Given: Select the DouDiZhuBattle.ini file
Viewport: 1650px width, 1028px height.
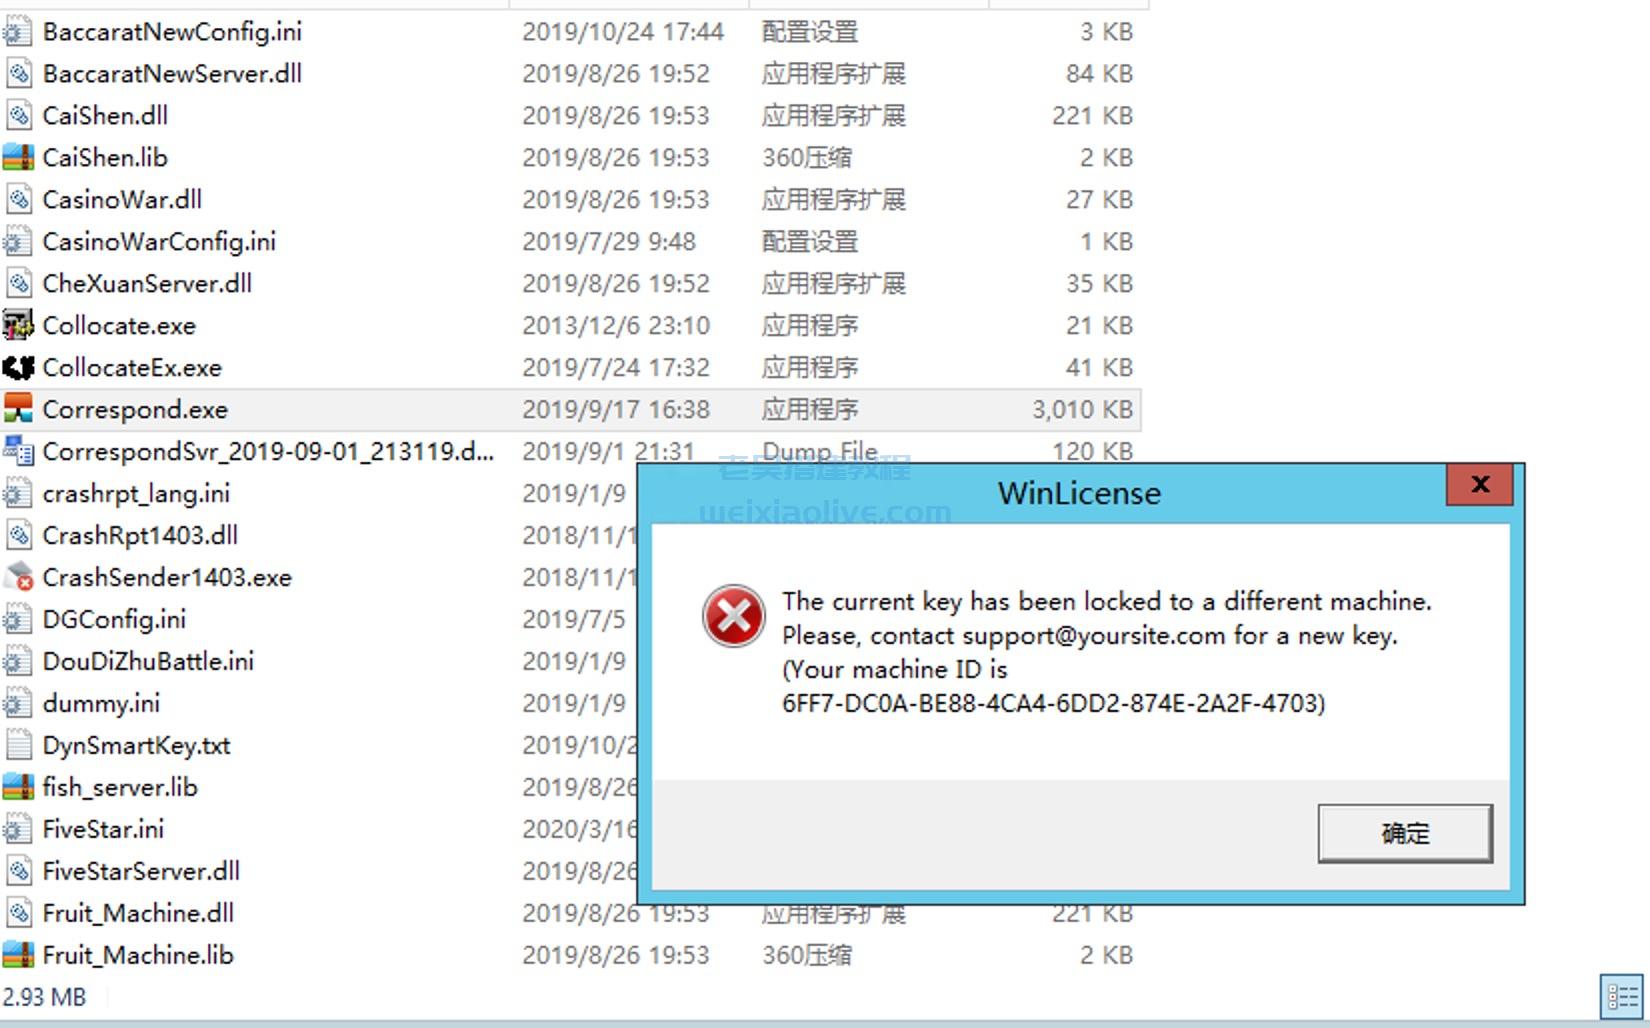Looking at the screenshot, I should coord(148,662).
